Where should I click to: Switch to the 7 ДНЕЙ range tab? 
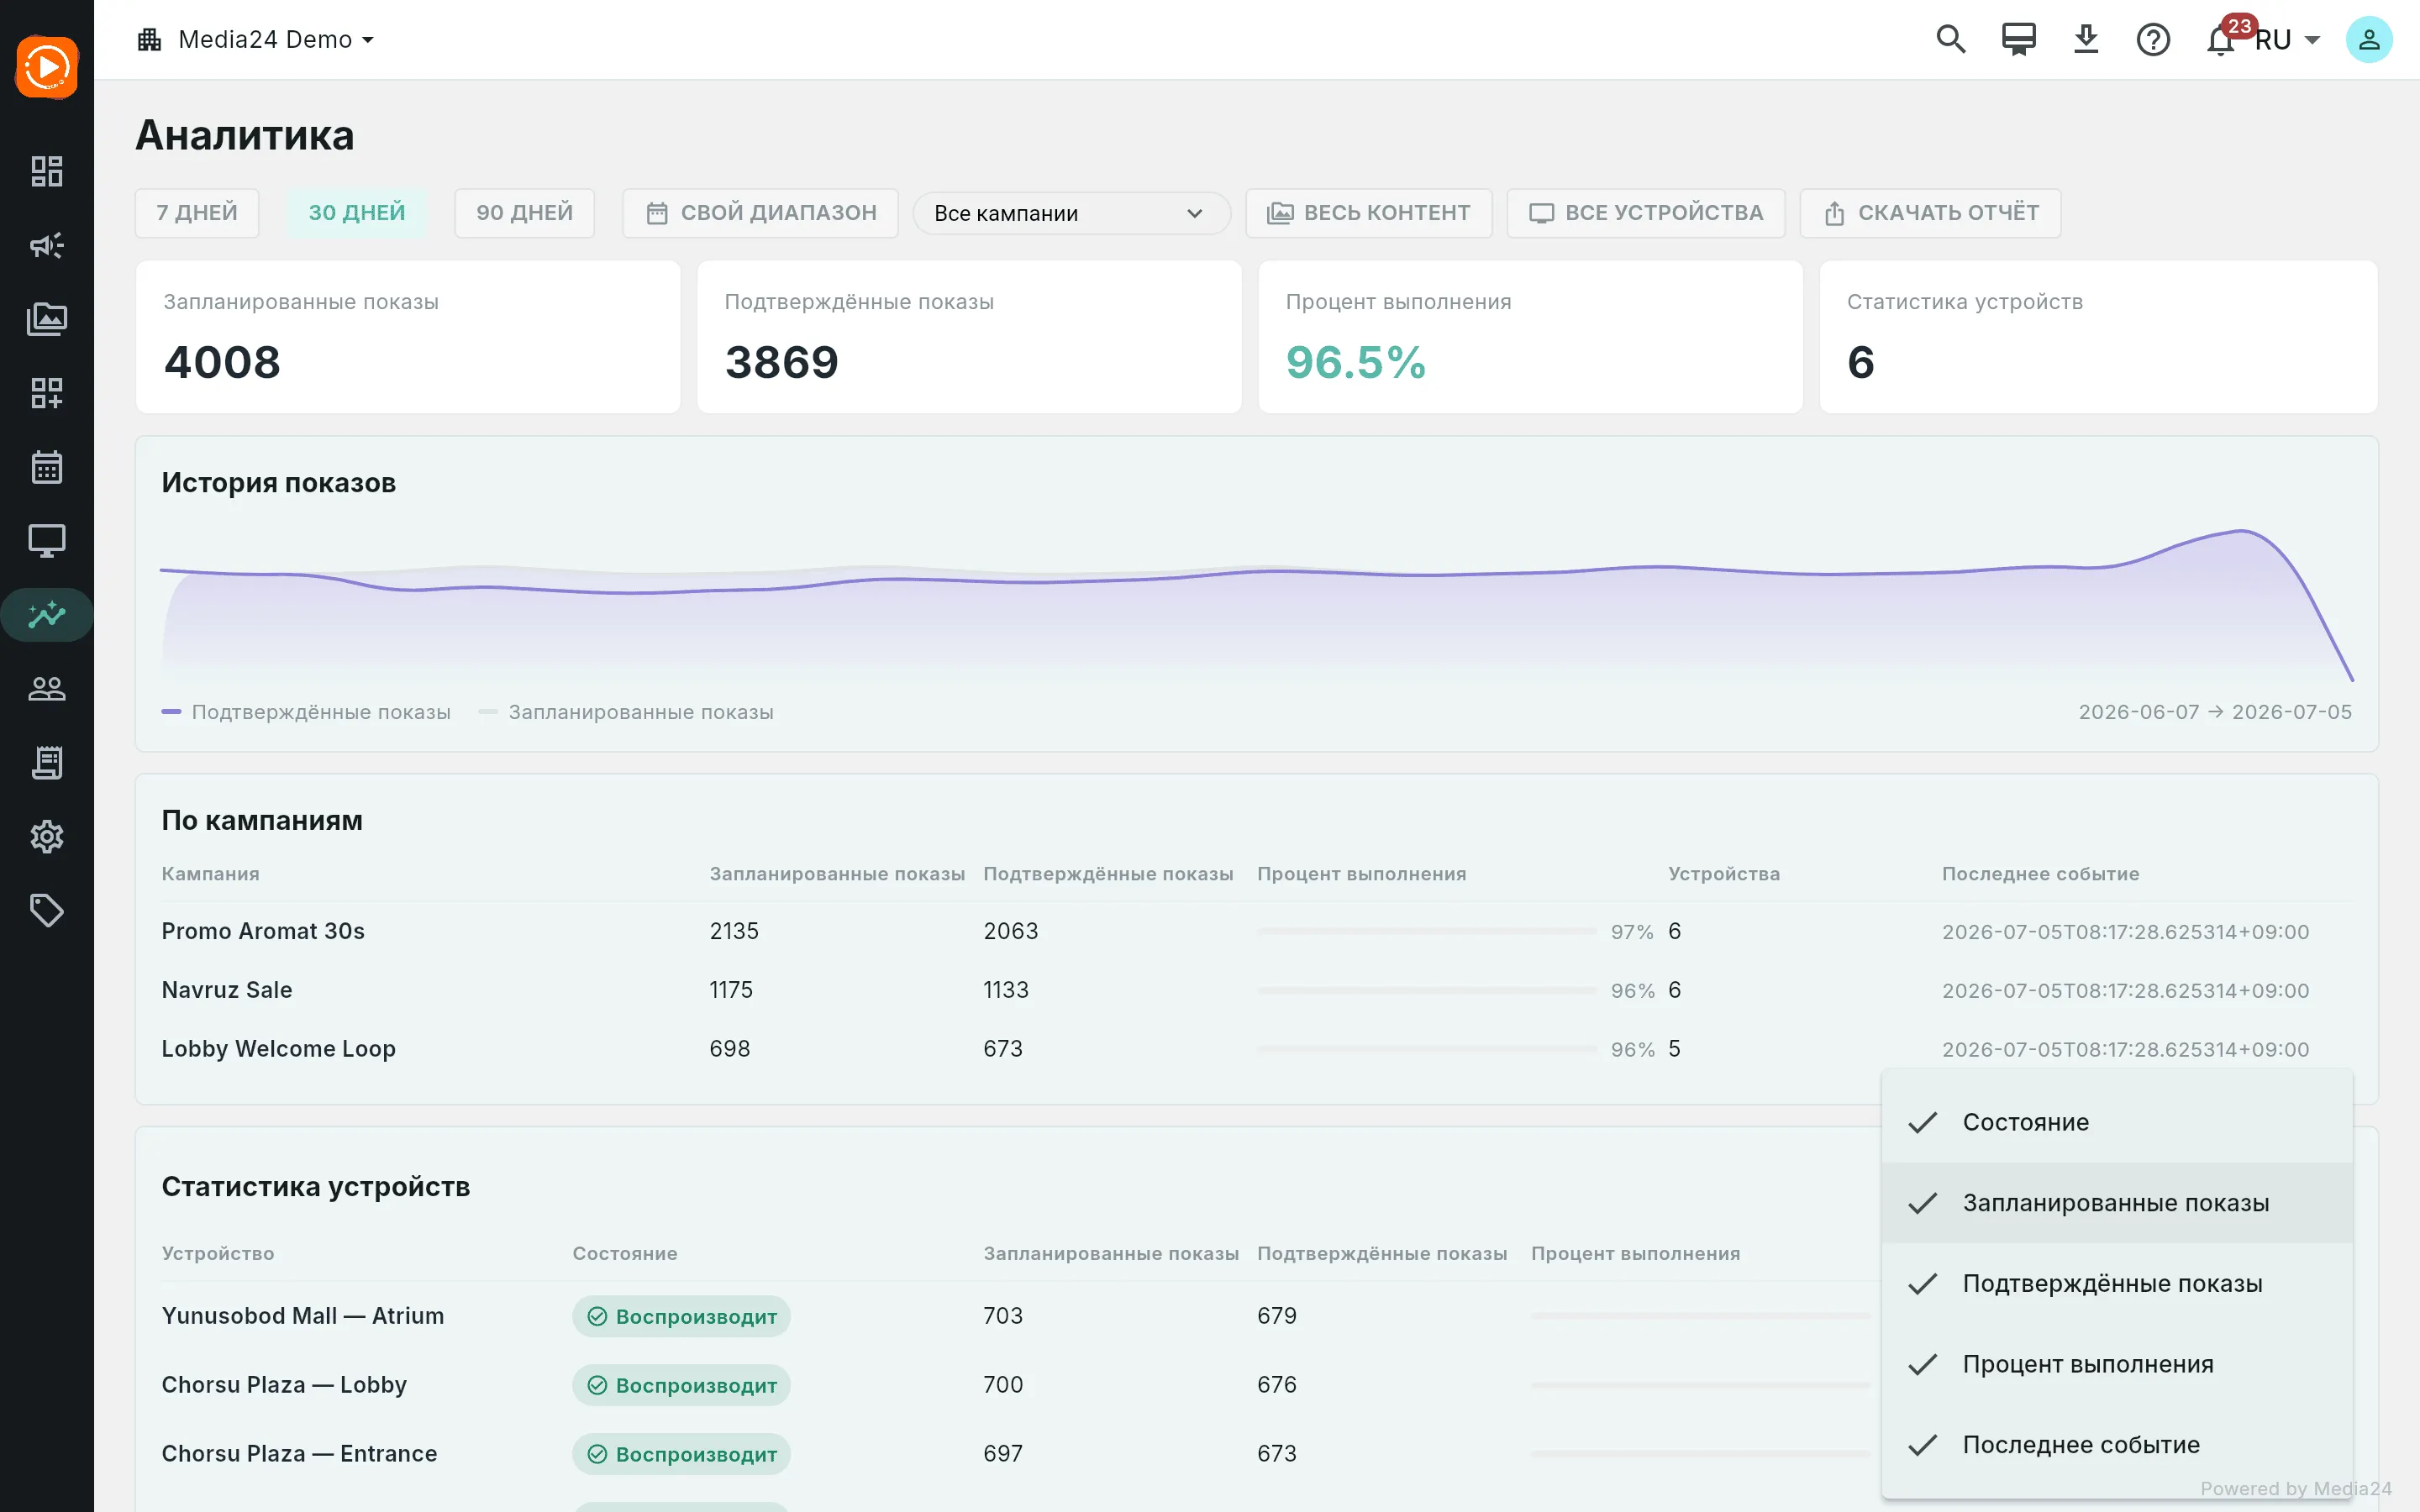click(197, 213)
